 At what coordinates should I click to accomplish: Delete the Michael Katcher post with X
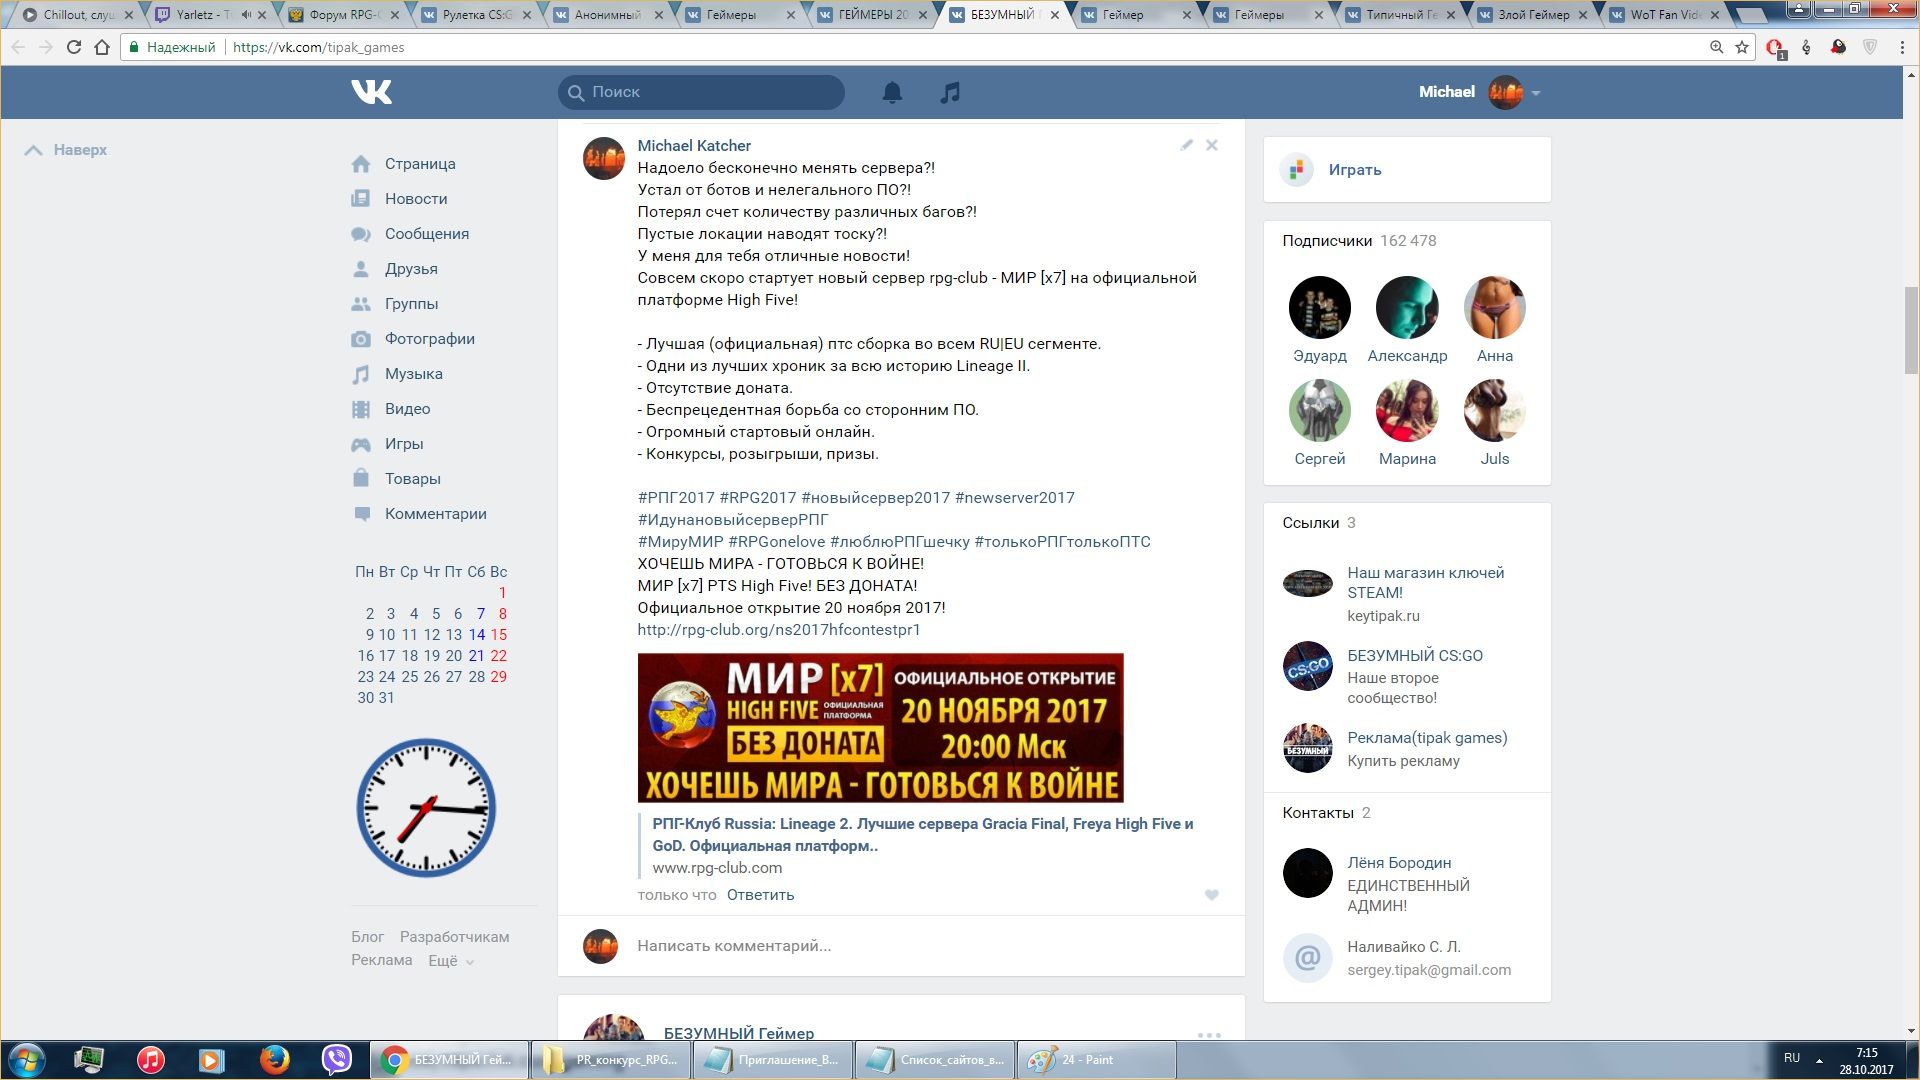pos(1212,145)
